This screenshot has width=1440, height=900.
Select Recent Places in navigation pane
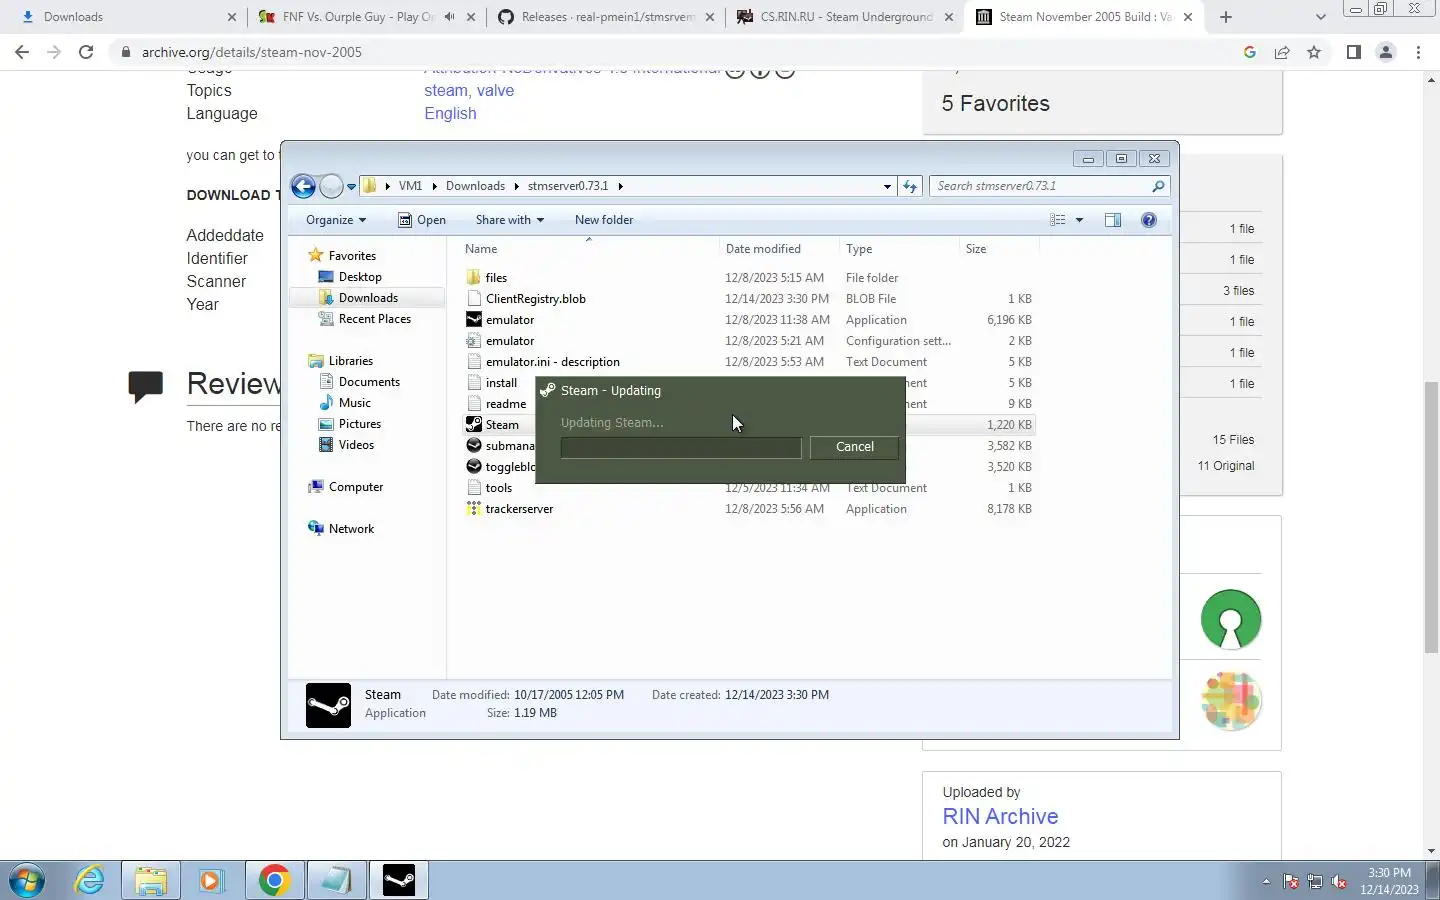coord(374,319)
